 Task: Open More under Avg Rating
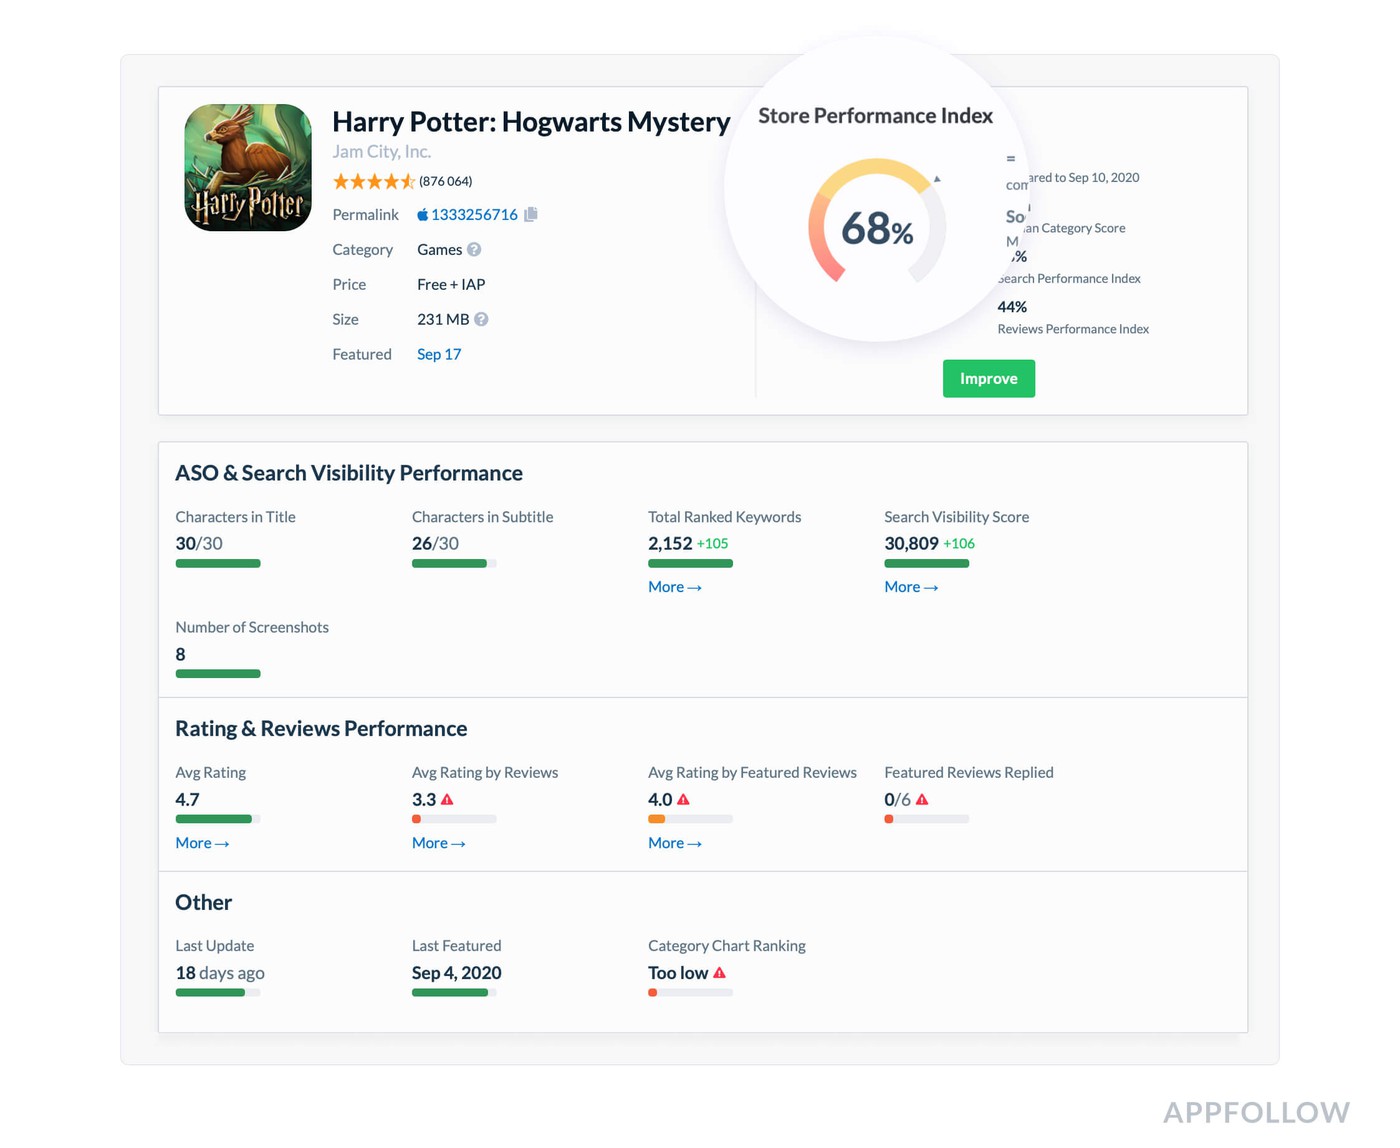point(202,843)
